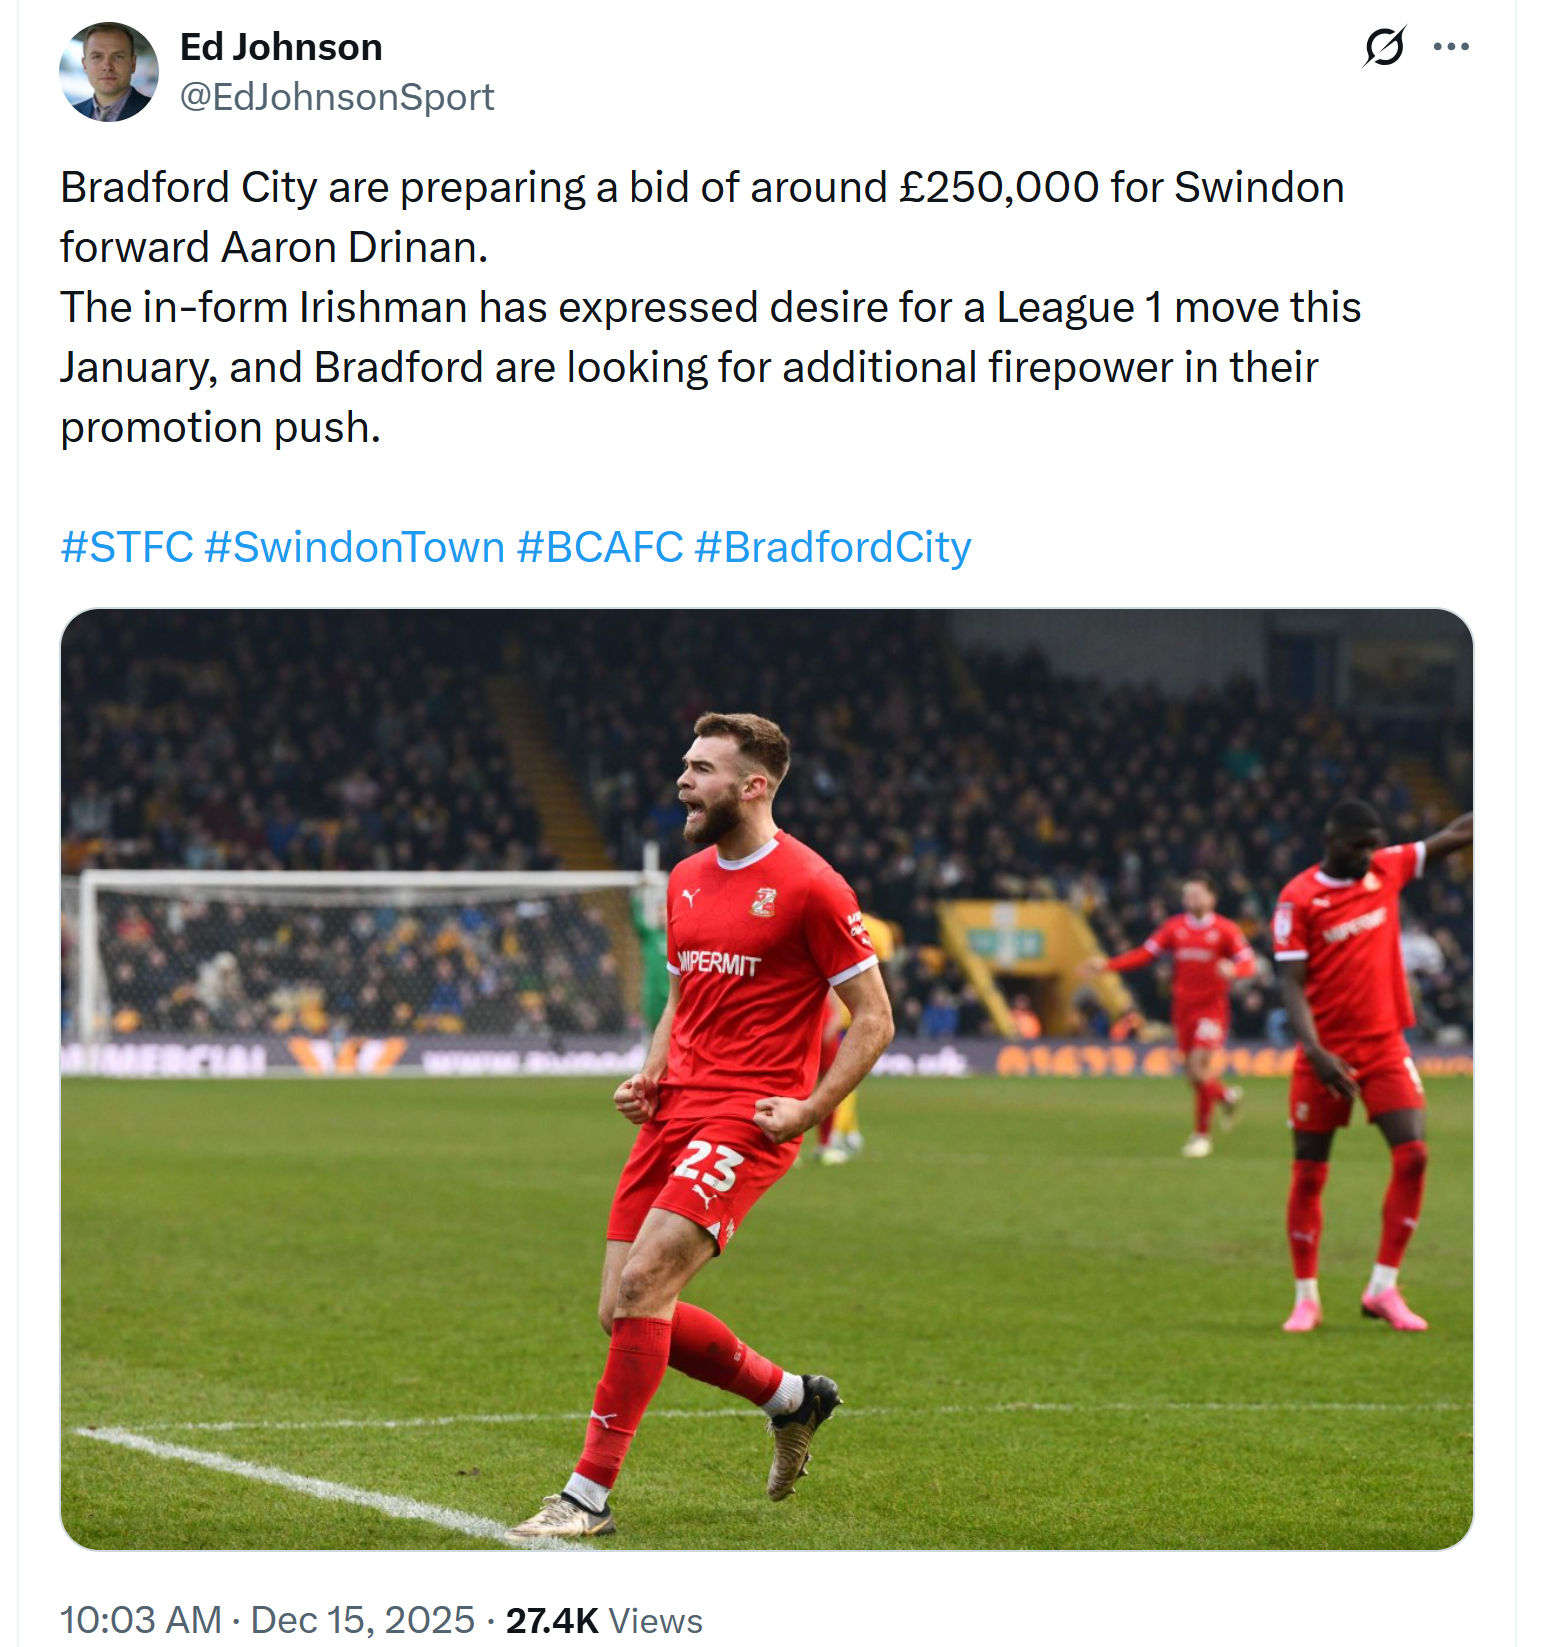Click the number 23 on the shorts
Screen dimensions: 1552x1647
[x=708, y=1166]
